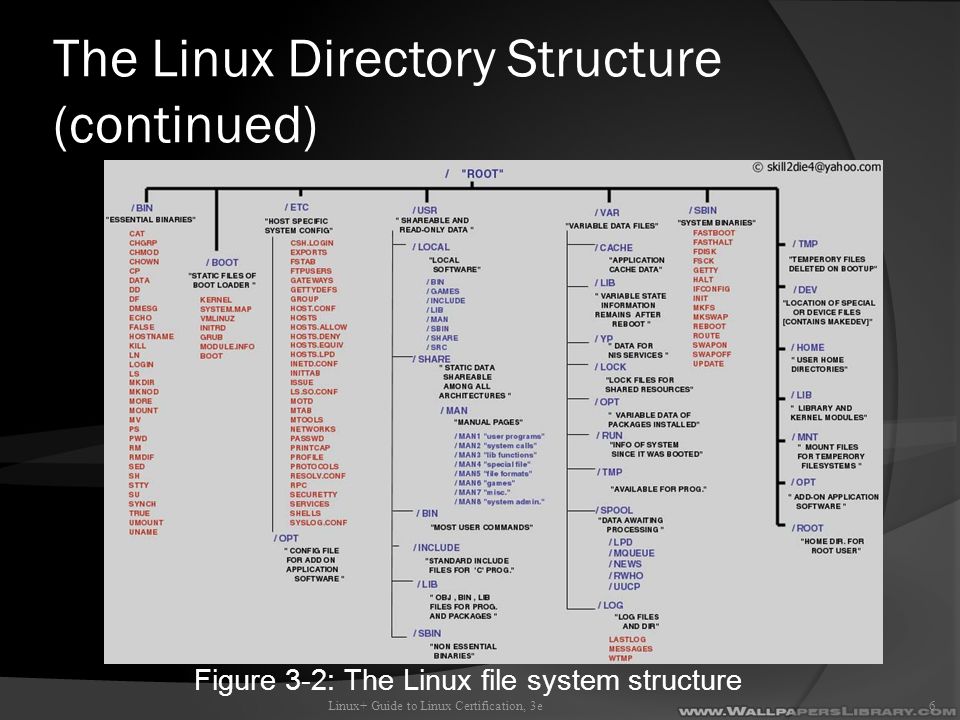Viewport: 960px width, 720px height.
Task: Click the KERNEL entry under /BOOT
Action: [216, 300]
